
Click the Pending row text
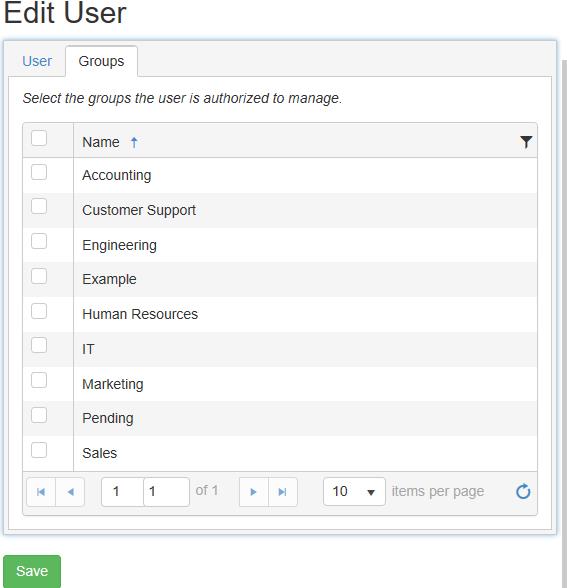108,418
